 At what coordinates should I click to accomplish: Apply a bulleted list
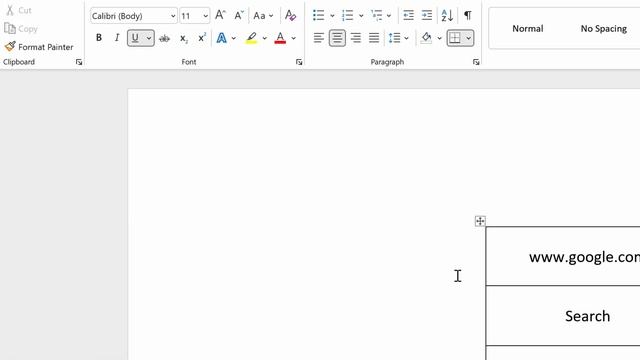pyautogui.click(x=319, y=16)
